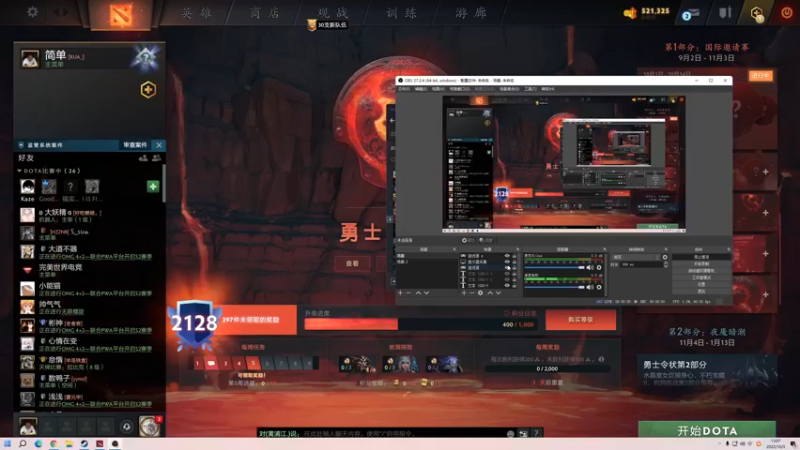Toggle lock on first OBS source row

(514, 256)
